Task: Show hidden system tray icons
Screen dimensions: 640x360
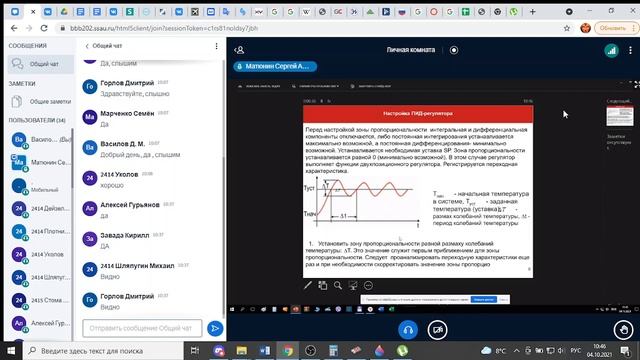Action: (x=516, y=351)
